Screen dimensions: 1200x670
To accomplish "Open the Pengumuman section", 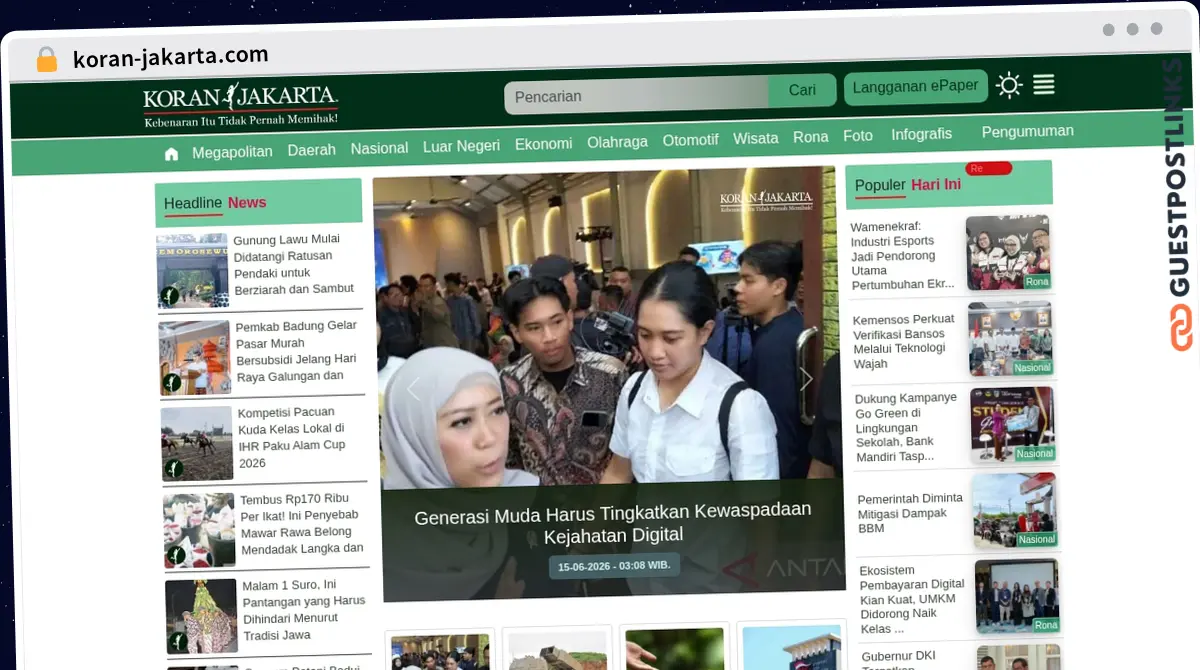I will pos(1027,131).
